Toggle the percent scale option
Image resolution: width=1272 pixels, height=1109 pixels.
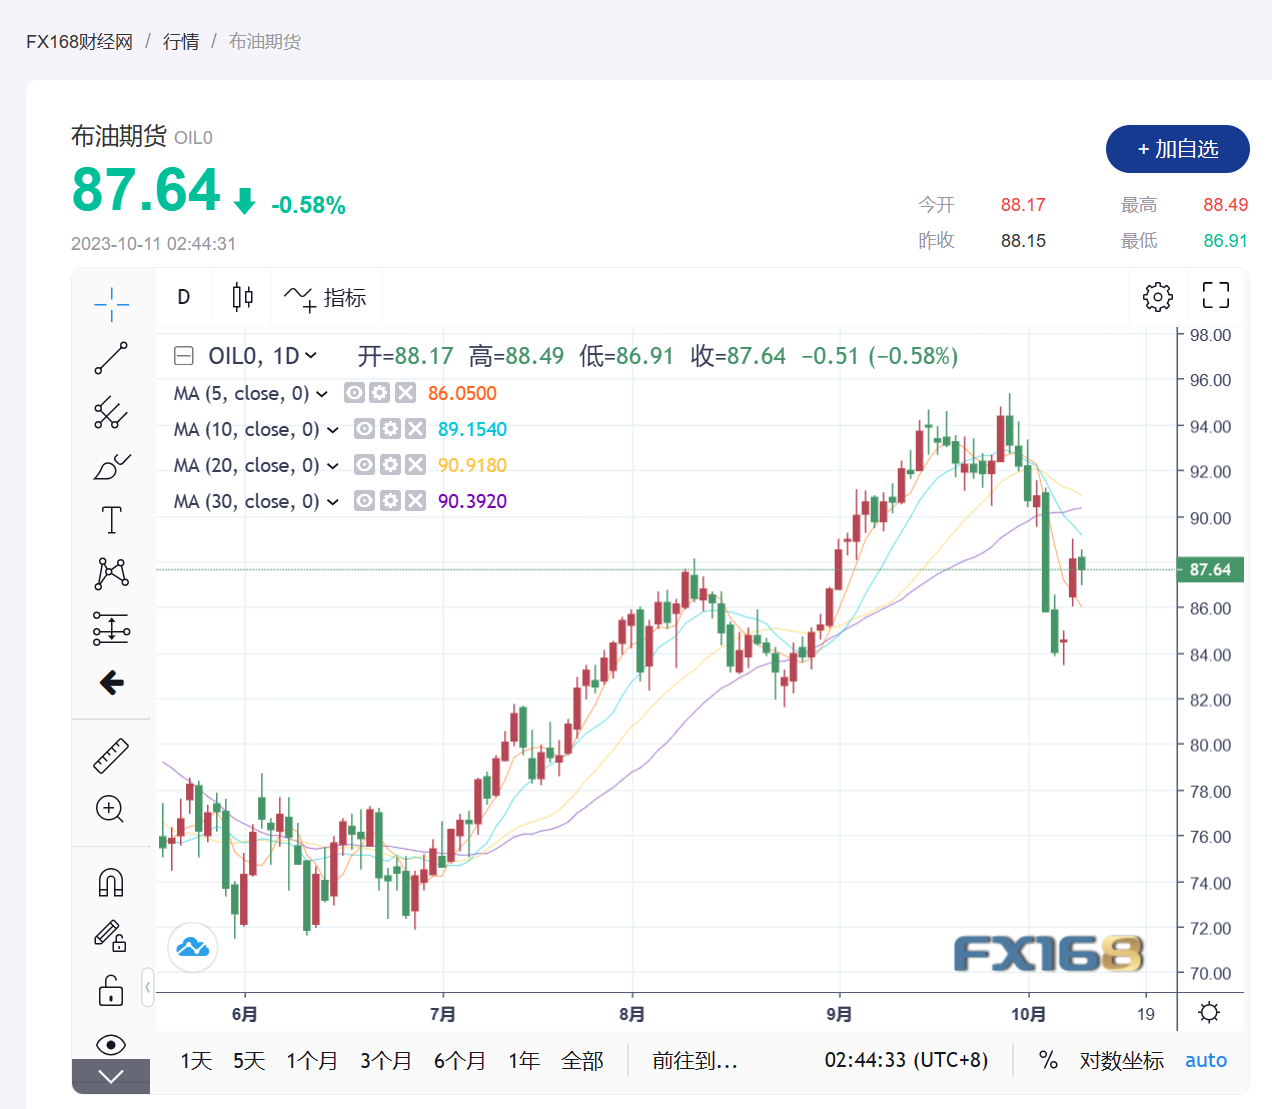1047,1060
